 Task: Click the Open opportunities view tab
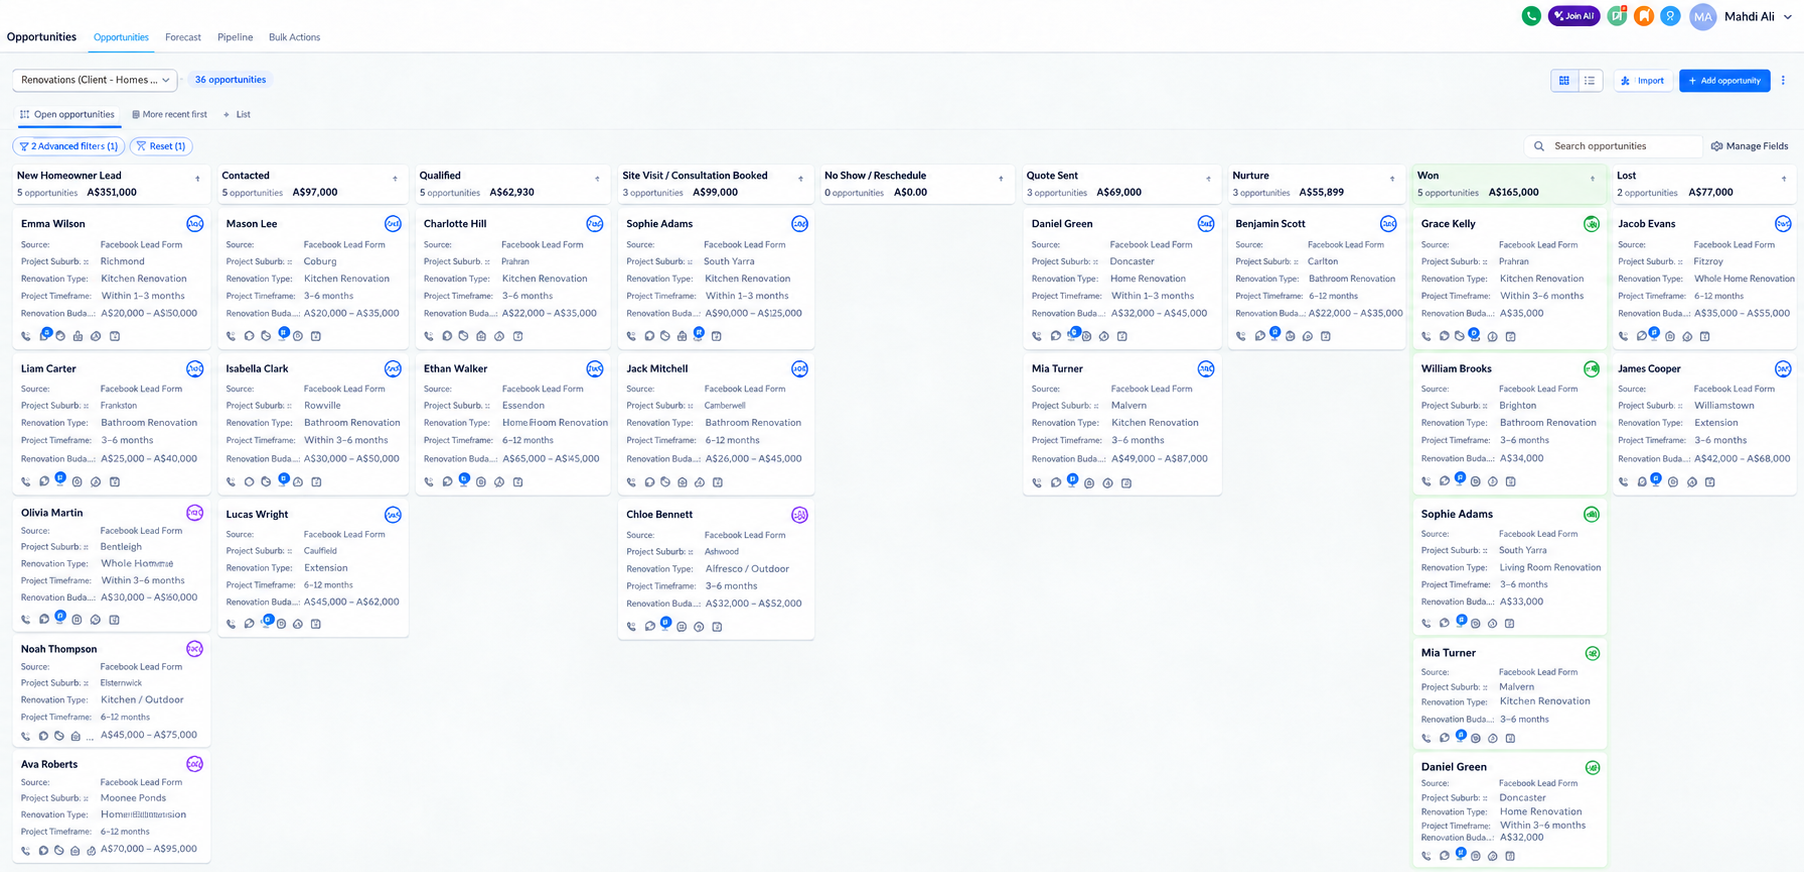(68, 114)
